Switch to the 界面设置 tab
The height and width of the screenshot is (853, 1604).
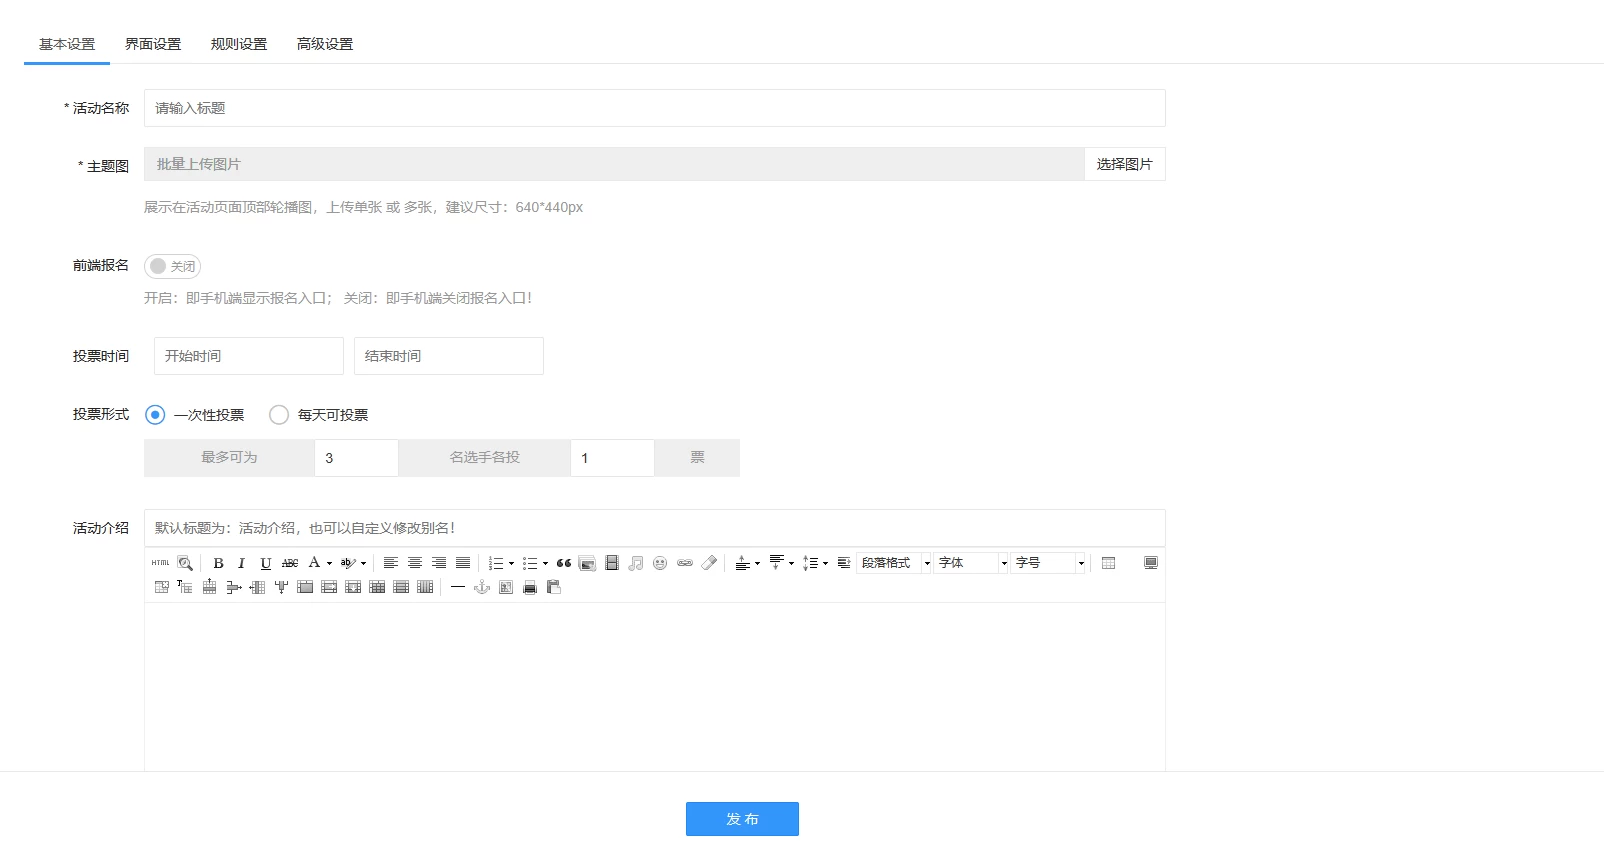tap(153, 44)
